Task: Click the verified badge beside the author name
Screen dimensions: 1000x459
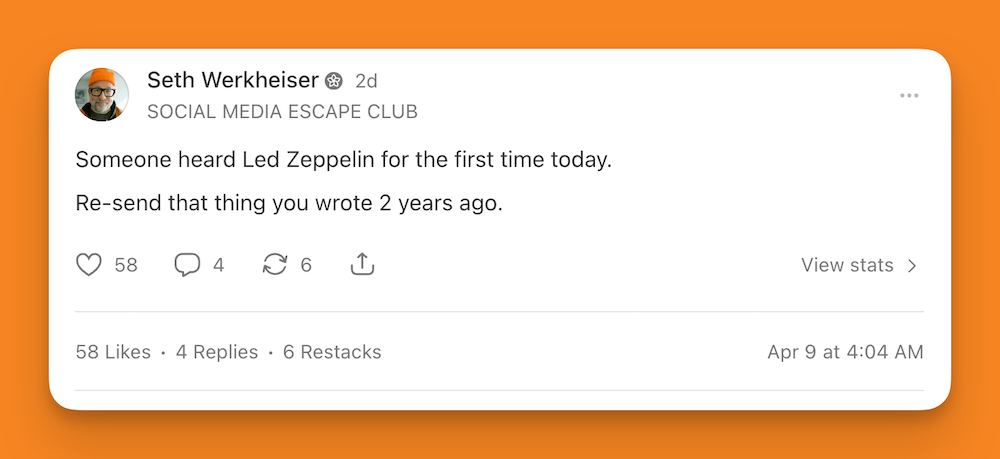Action: [335, 81]
